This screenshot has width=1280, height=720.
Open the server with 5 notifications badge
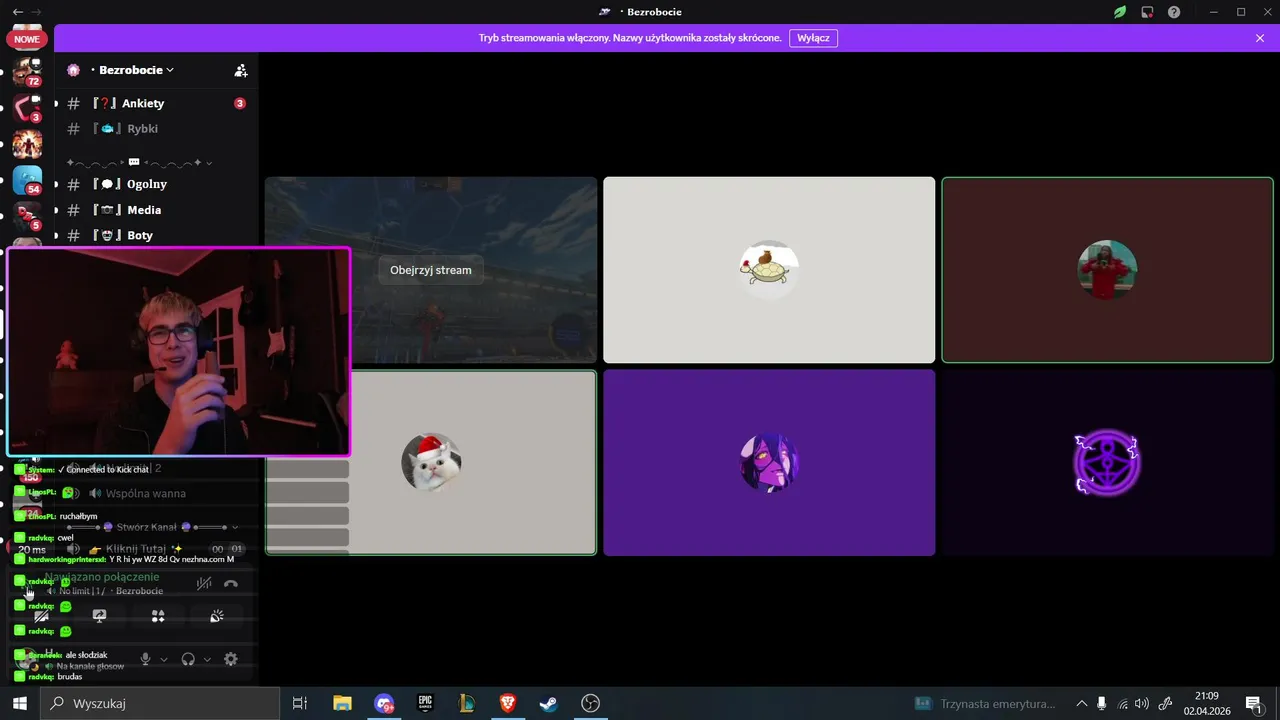27,215
